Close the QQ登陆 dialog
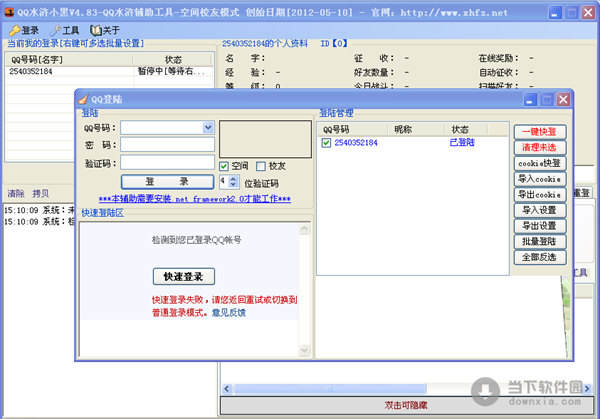 click(563, 100)
